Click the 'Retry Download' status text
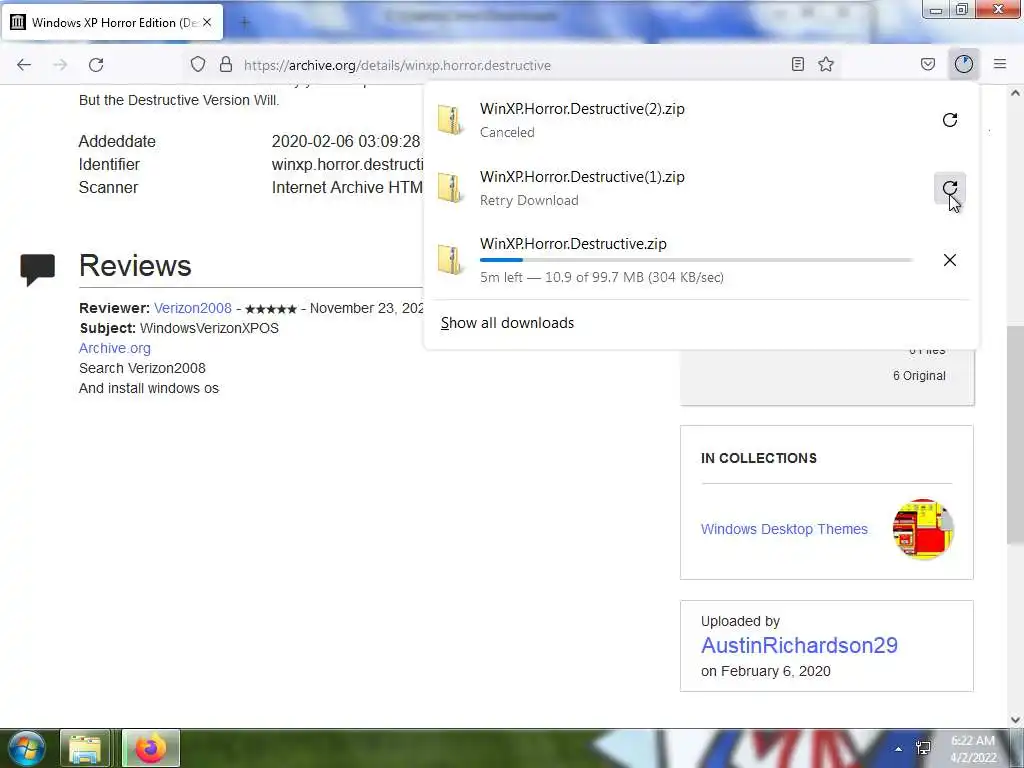Viewport: 1024px width, 768px height. pos(530,200)
